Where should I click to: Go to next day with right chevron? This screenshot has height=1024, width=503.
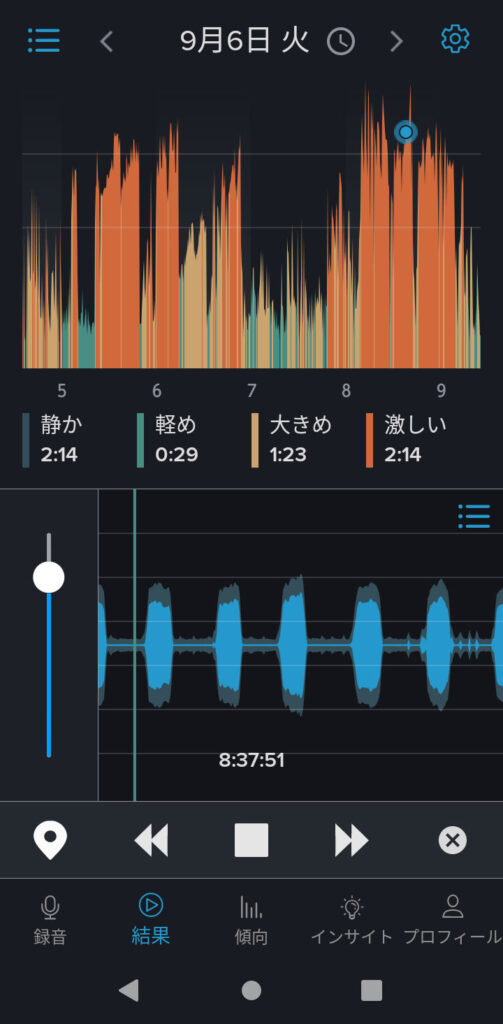coord(396,41)
